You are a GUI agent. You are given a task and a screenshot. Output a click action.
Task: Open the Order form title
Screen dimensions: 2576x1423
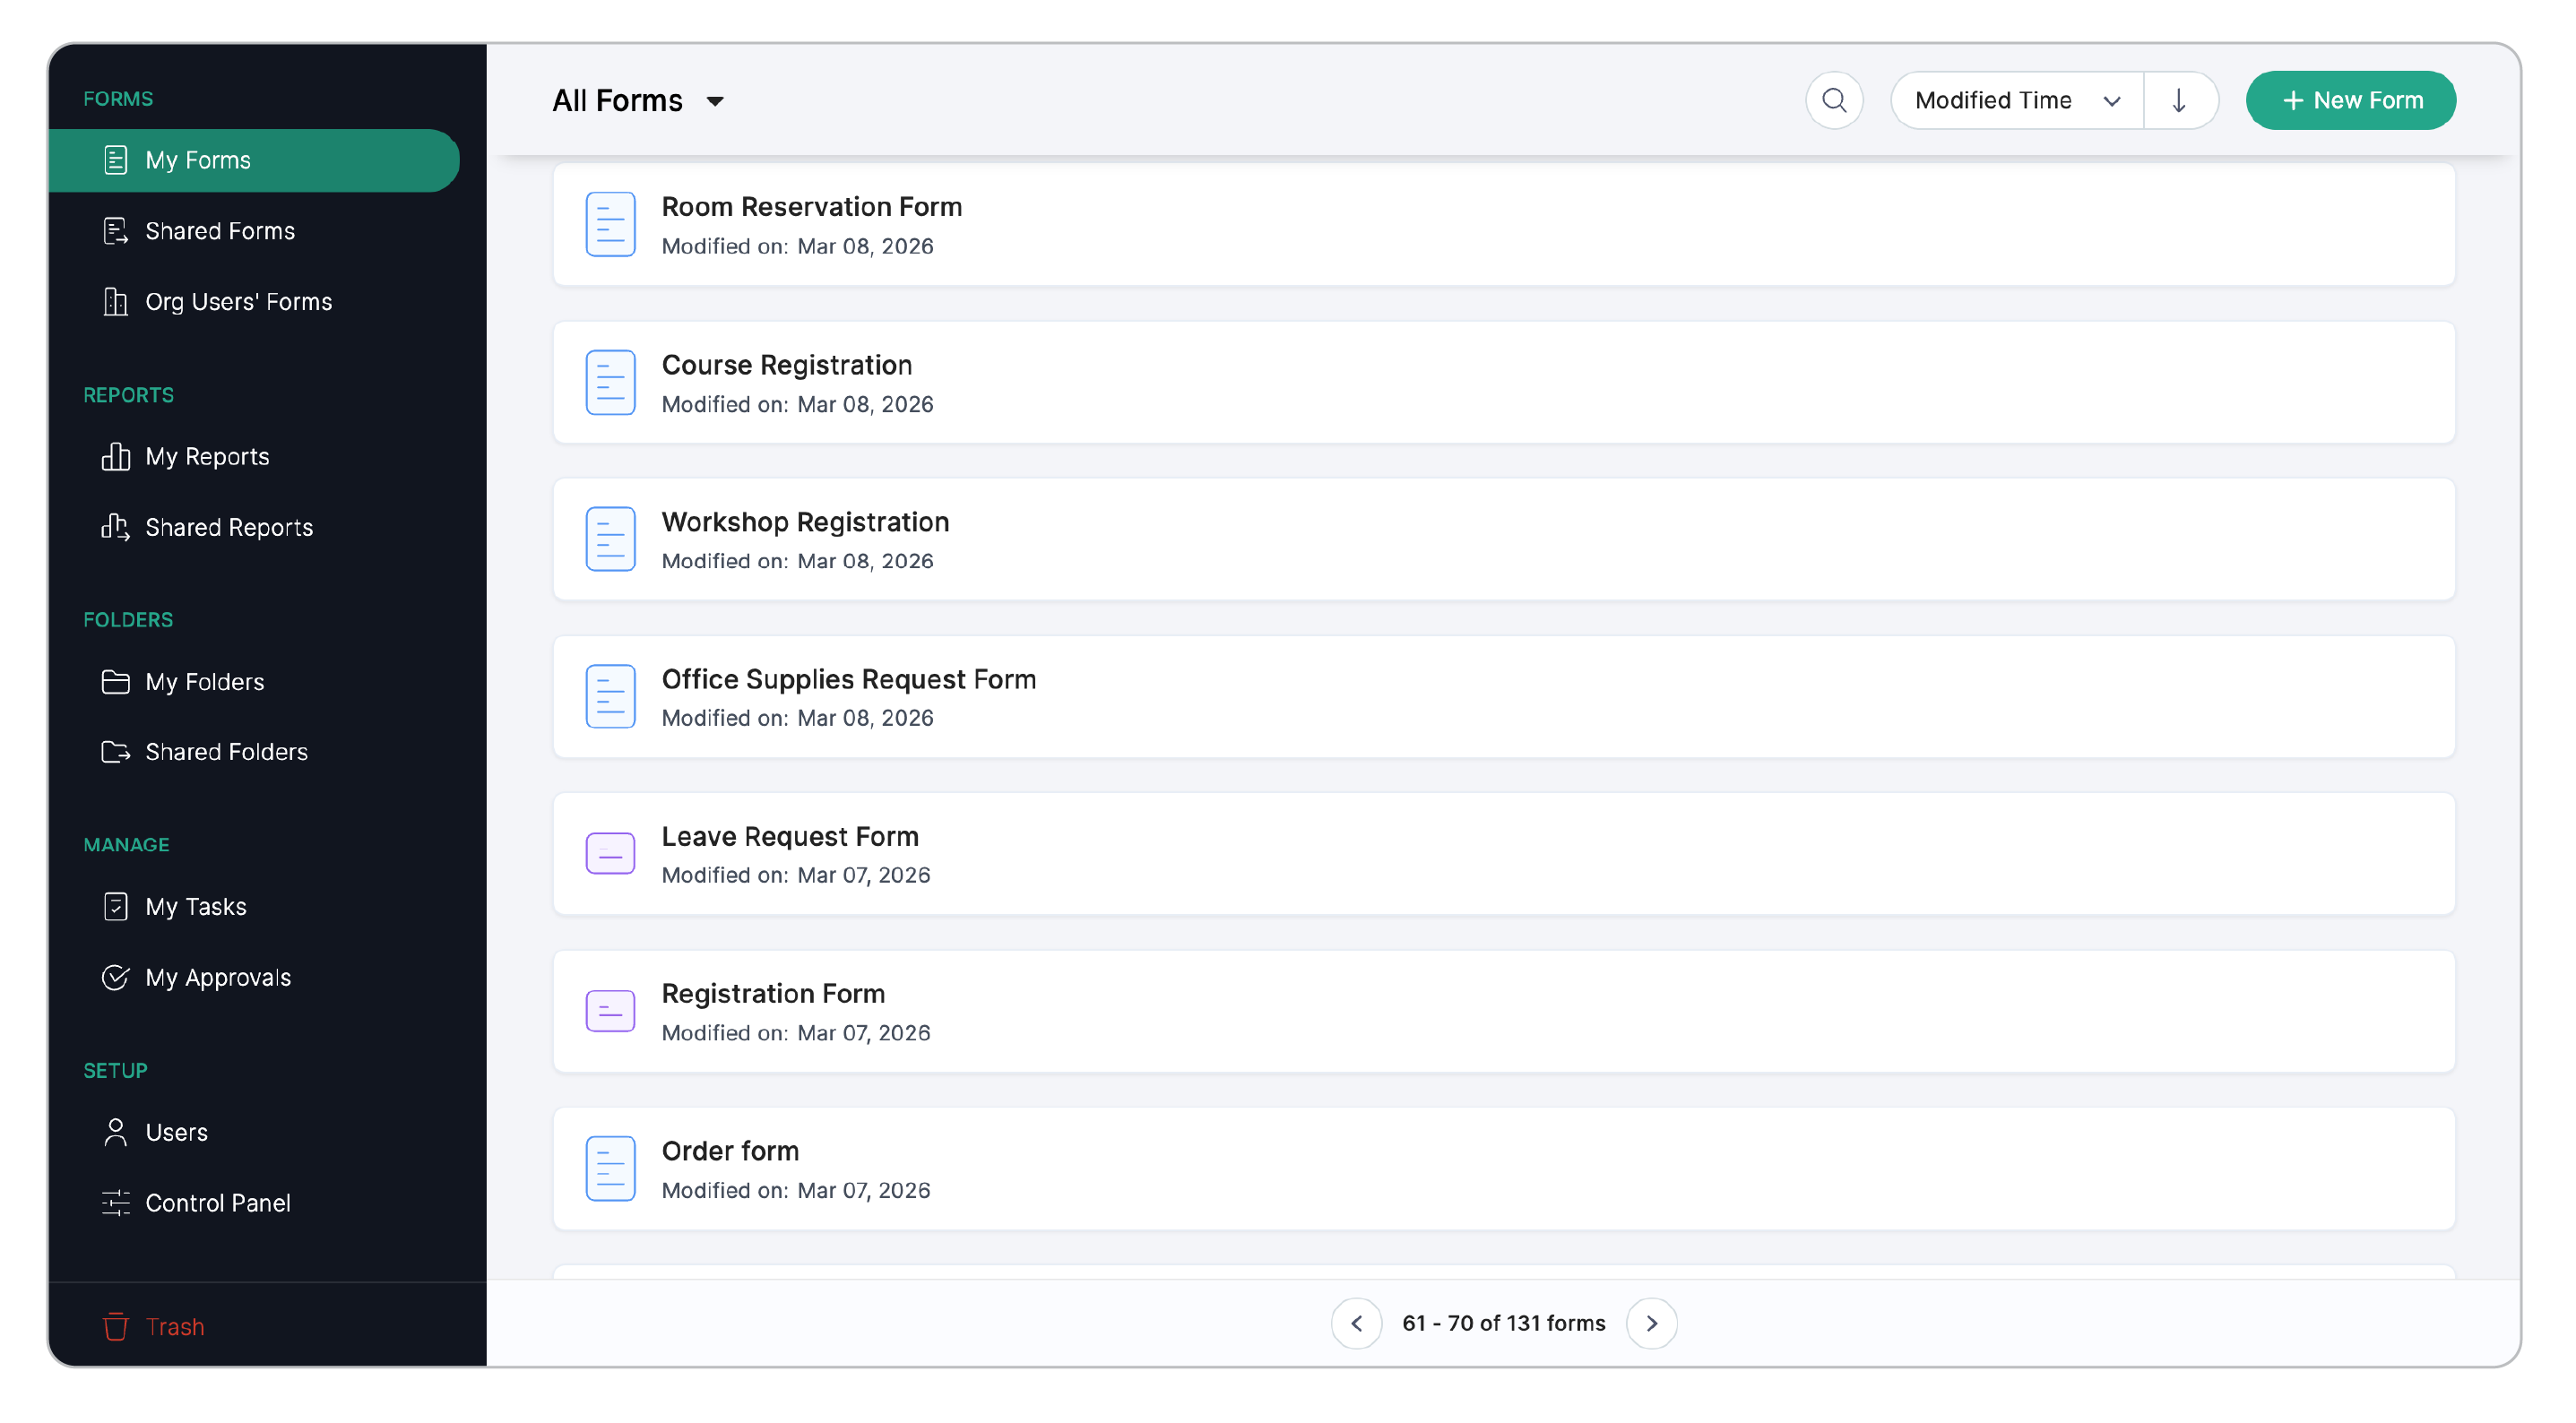click(x=730, y=1151)
